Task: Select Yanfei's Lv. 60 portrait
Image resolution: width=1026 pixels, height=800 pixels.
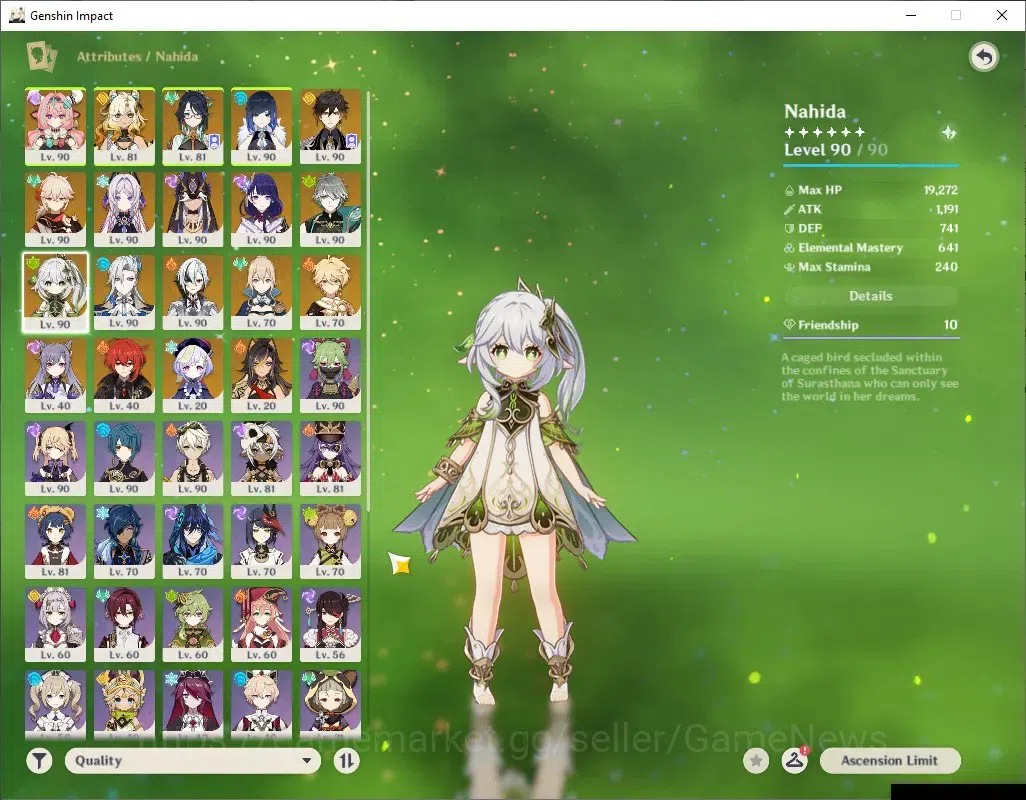Action: pos(262,625)
